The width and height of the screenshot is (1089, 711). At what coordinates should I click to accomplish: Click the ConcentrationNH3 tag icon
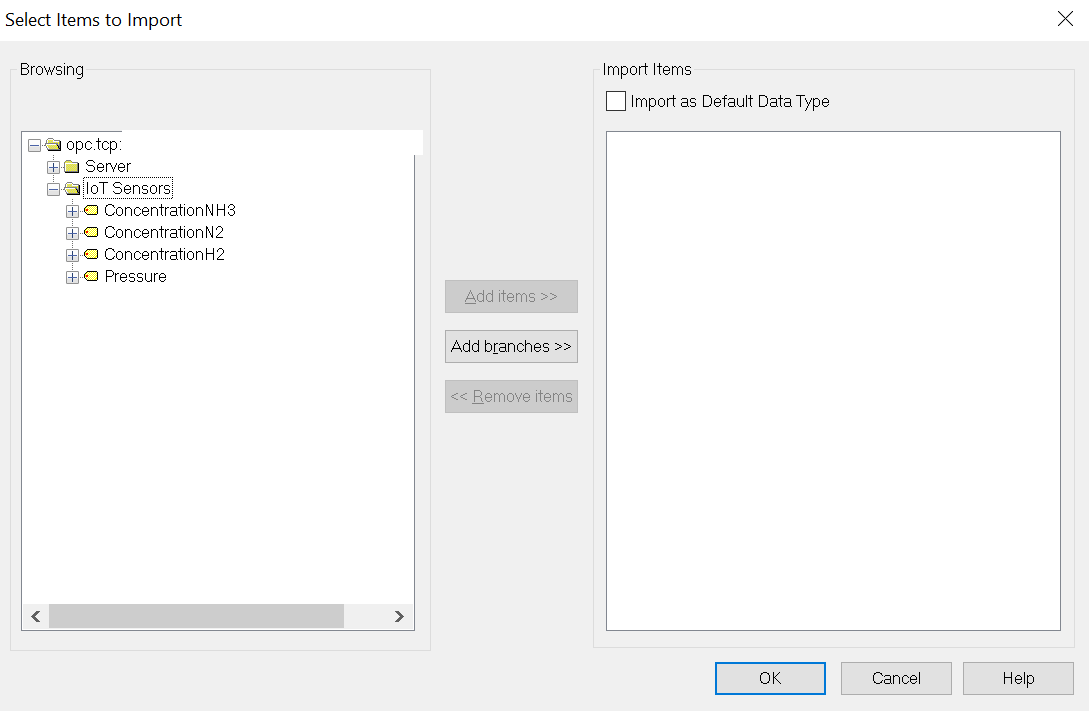(x=91, y=211)
